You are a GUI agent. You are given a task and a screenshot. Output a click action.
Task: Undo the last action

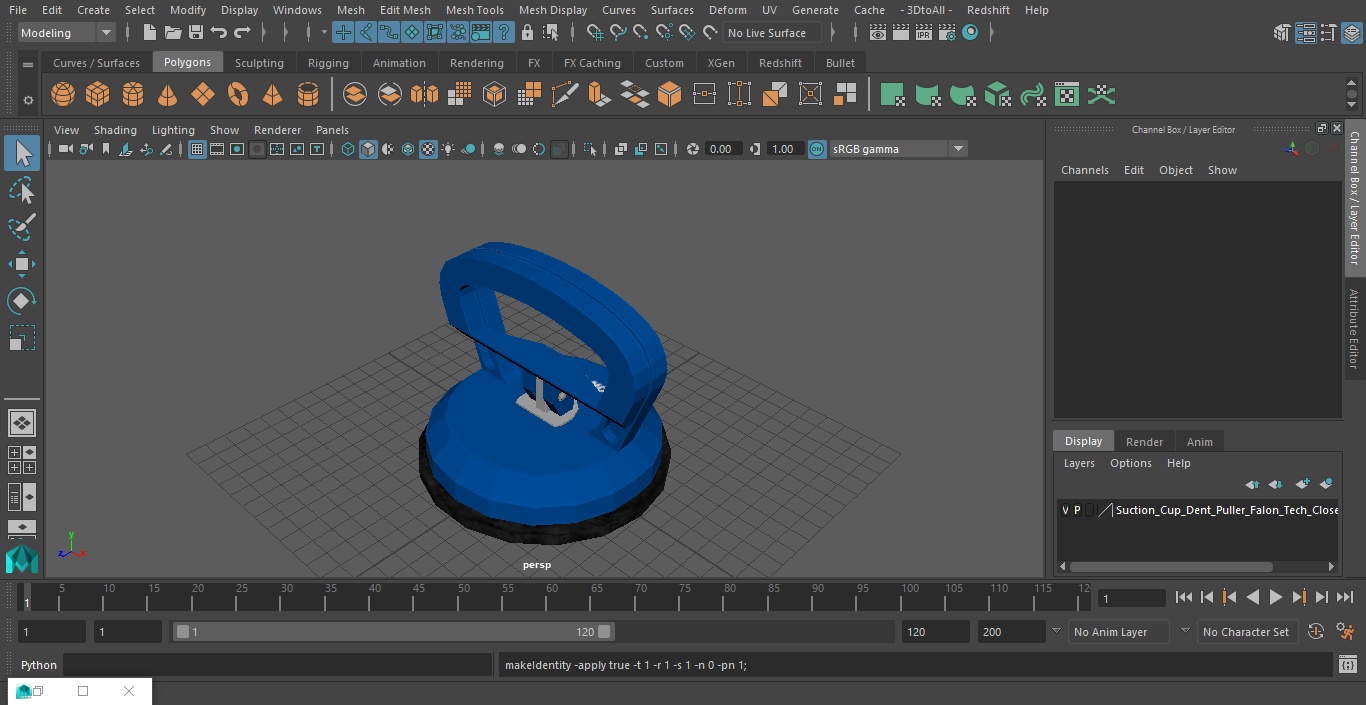[219, 33]
